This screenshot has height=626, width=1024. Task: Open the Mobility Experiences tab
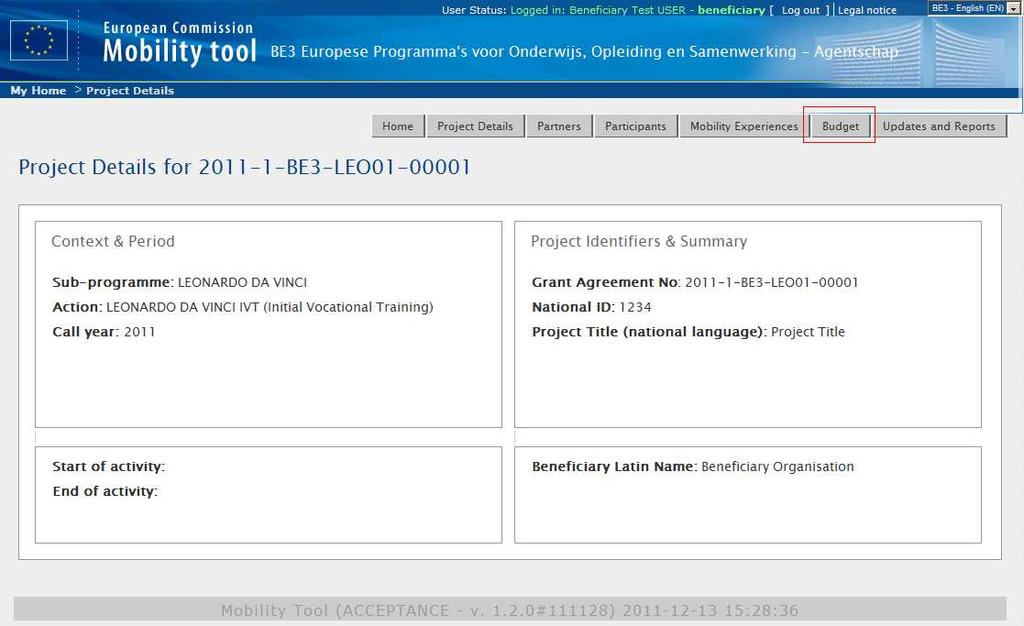[x=744, y=127]
